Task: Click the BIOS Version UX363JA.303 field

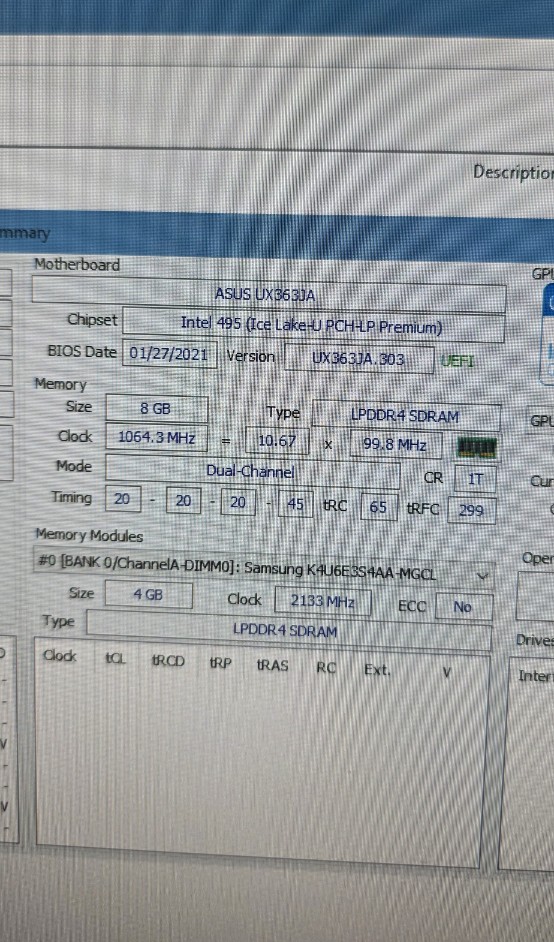Action: [359, 359]
